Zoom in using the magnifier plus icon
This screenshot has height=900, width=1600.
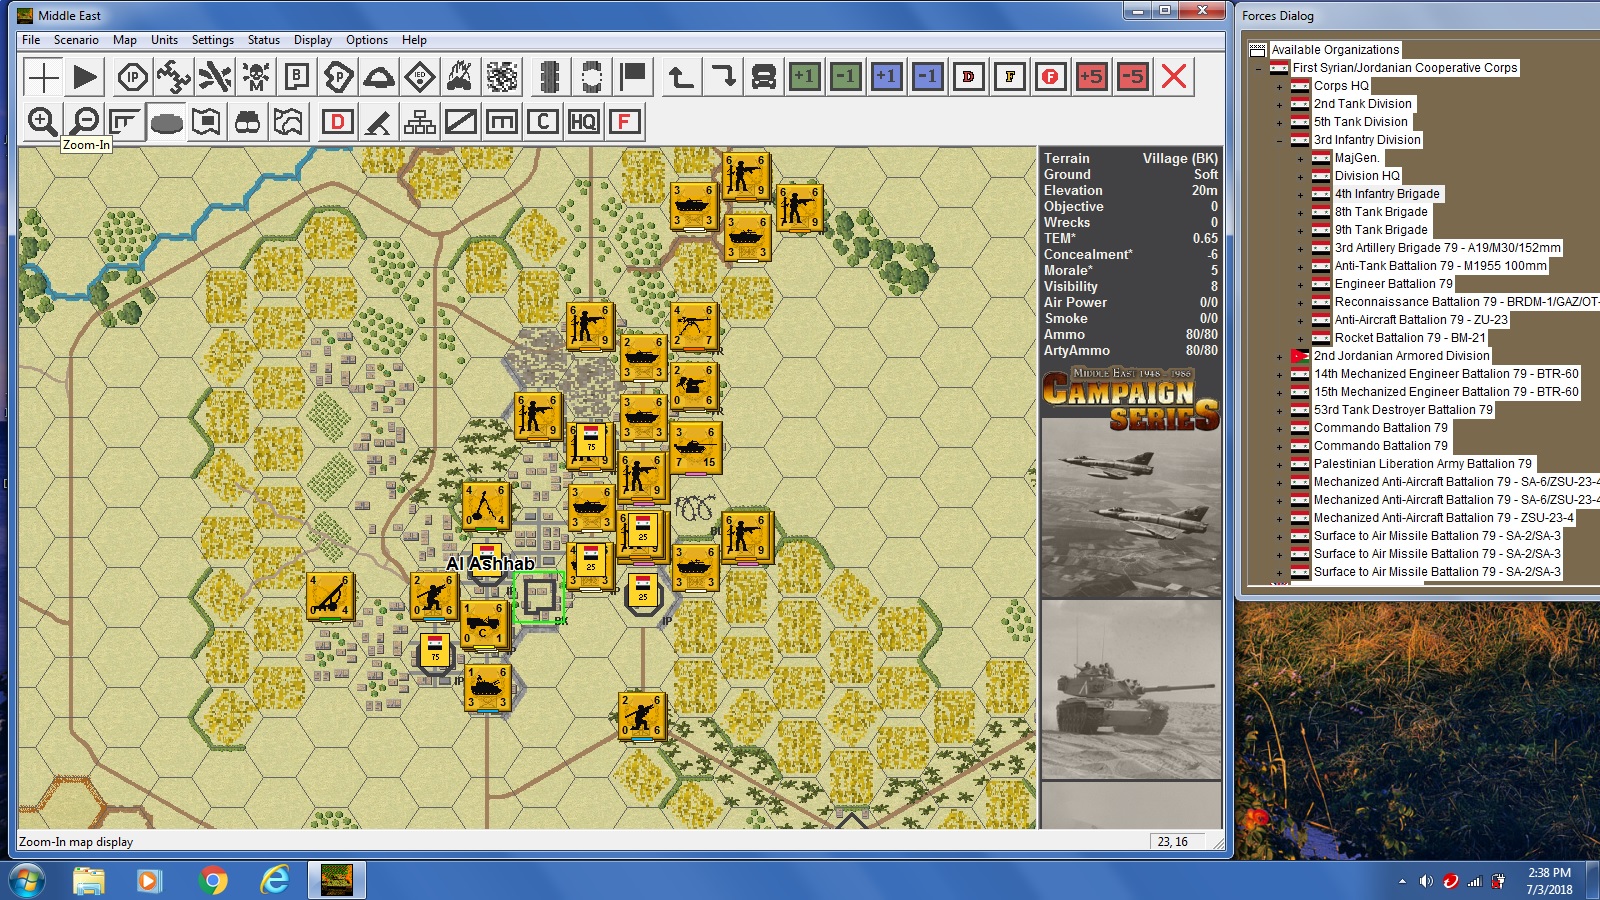coord(43,122)
